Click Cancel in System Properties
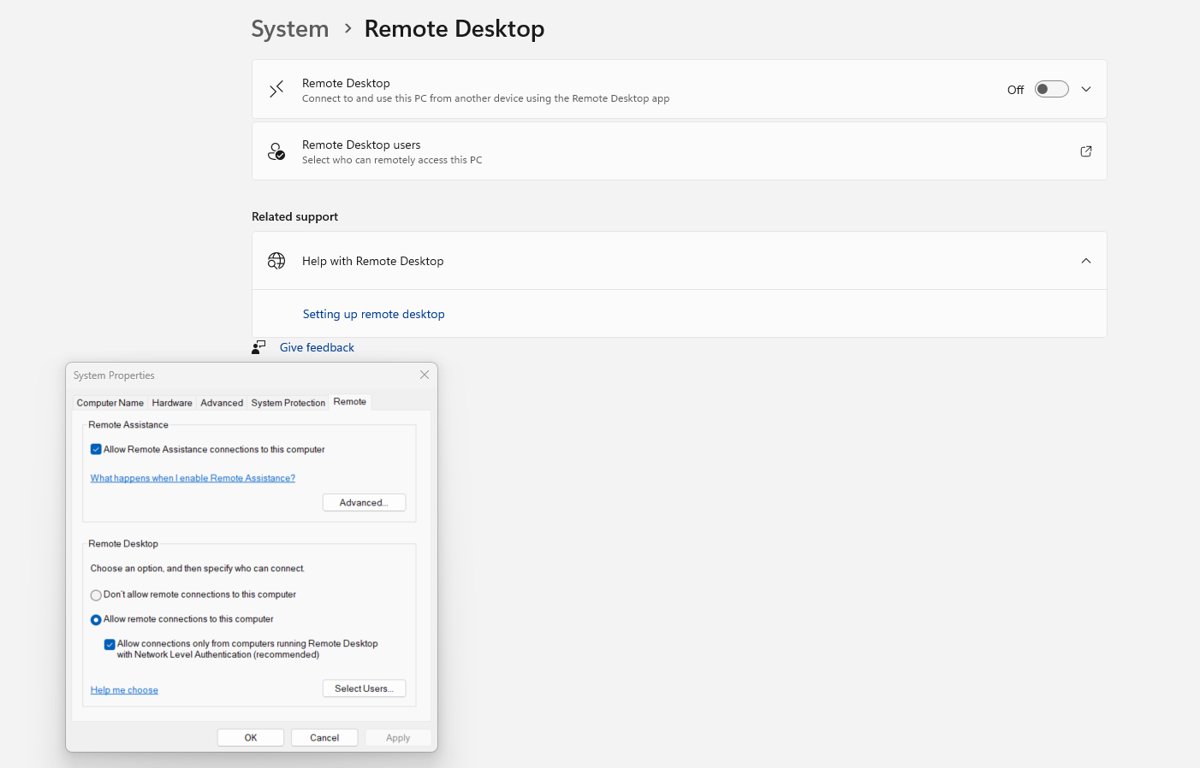 coord(324,738)
